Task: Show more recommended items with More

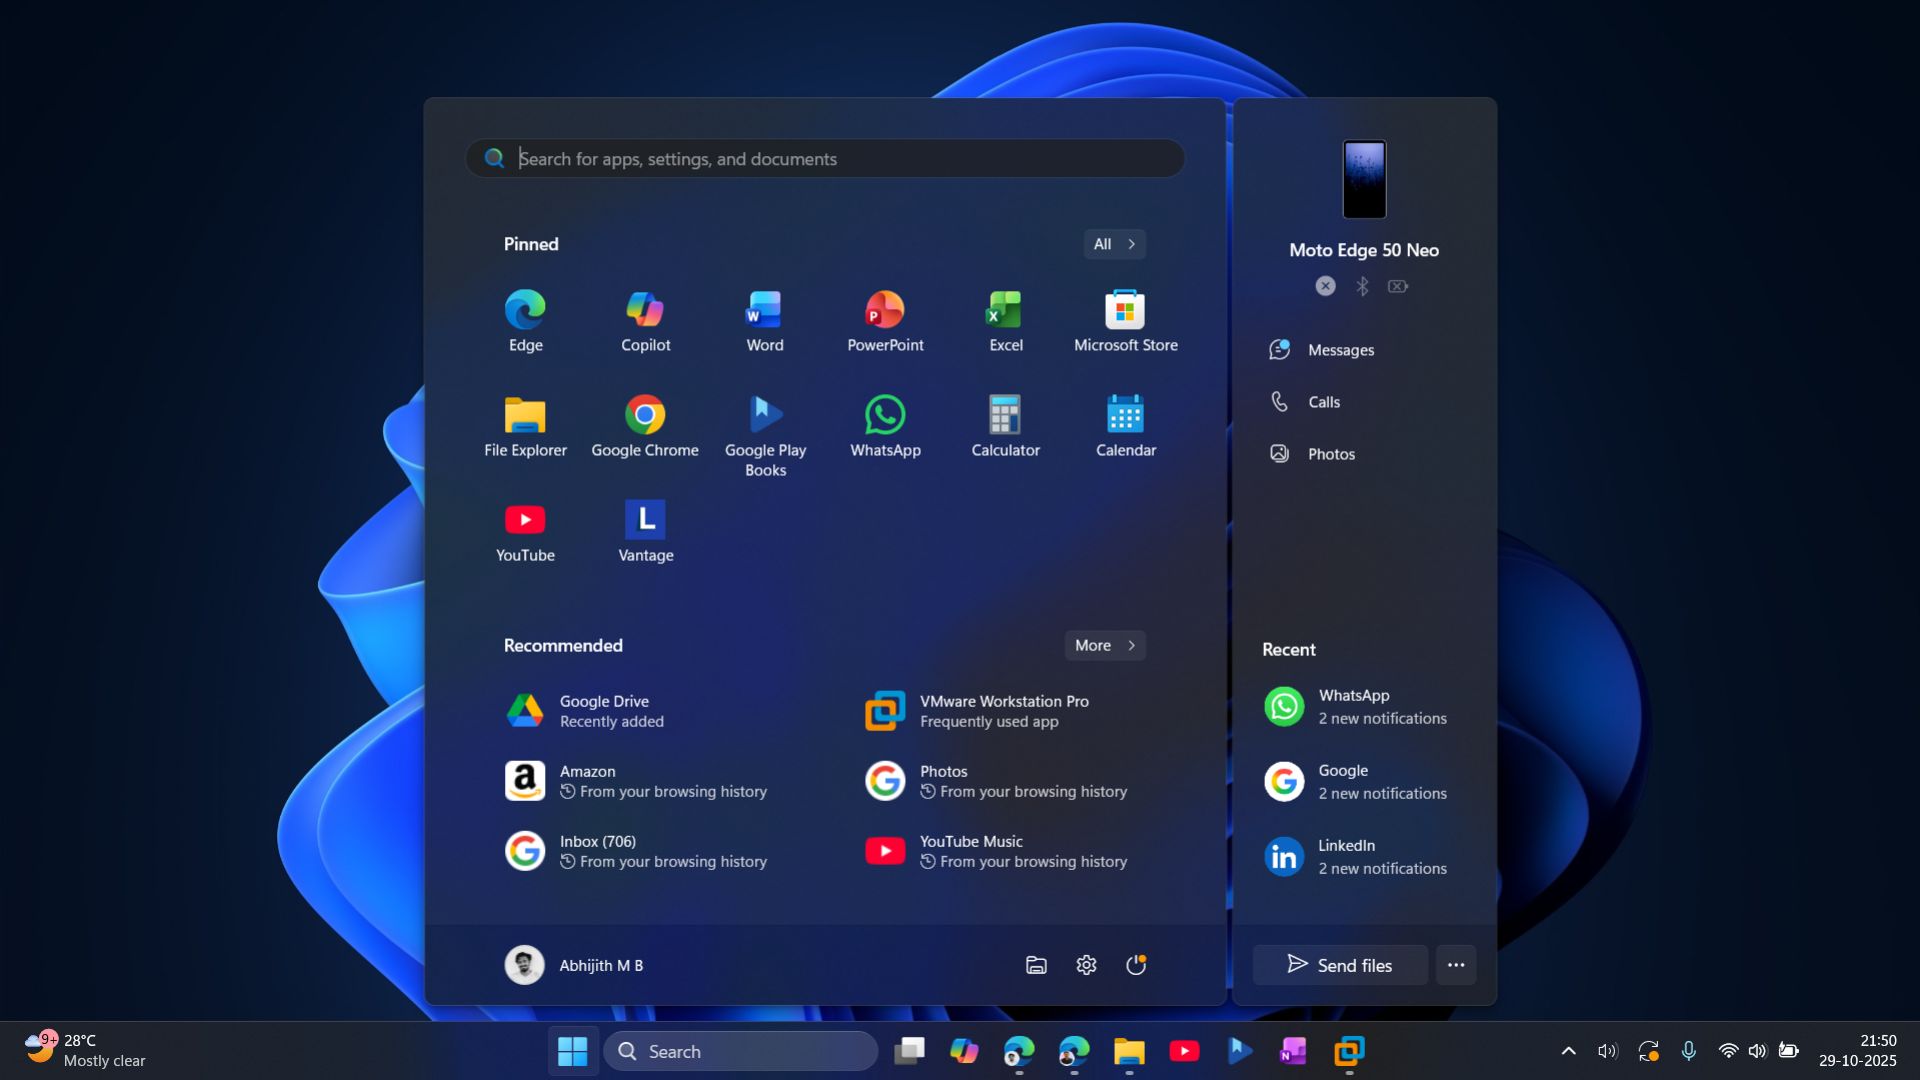Action: [x=1103, y=645]
